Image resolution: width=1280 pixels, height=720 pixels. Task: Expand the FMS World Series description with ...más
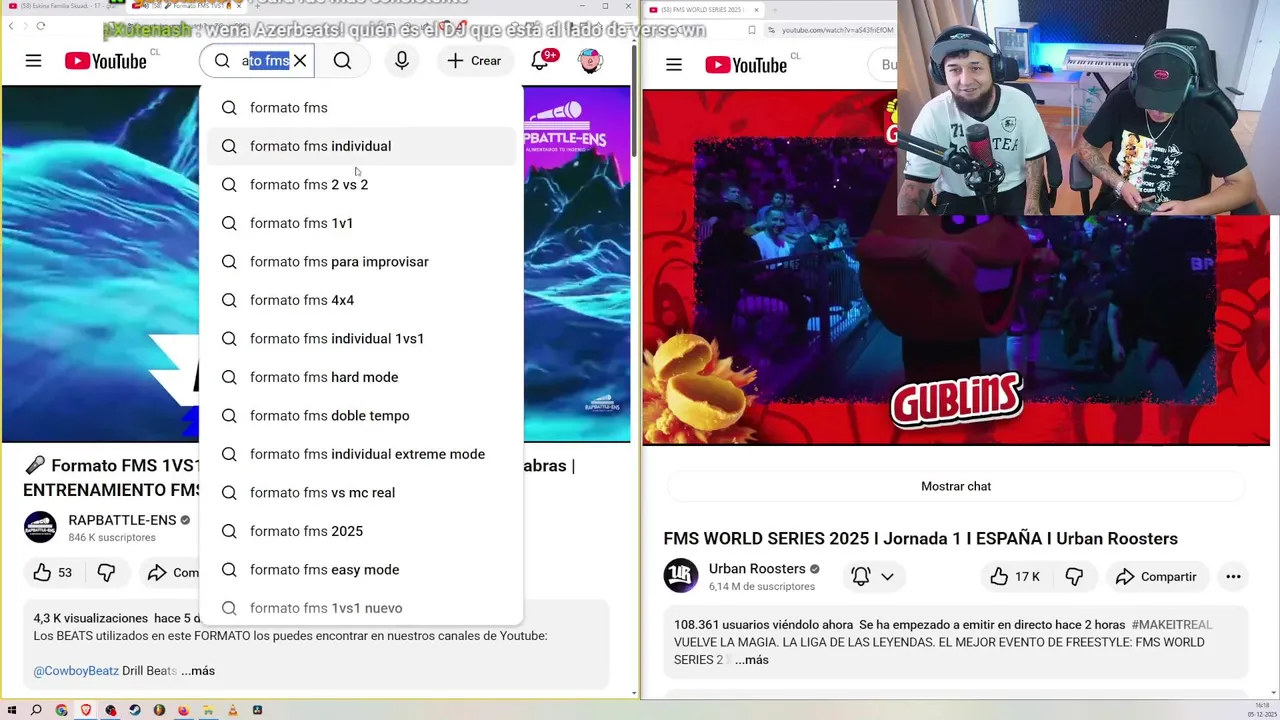tap(752, 660)
